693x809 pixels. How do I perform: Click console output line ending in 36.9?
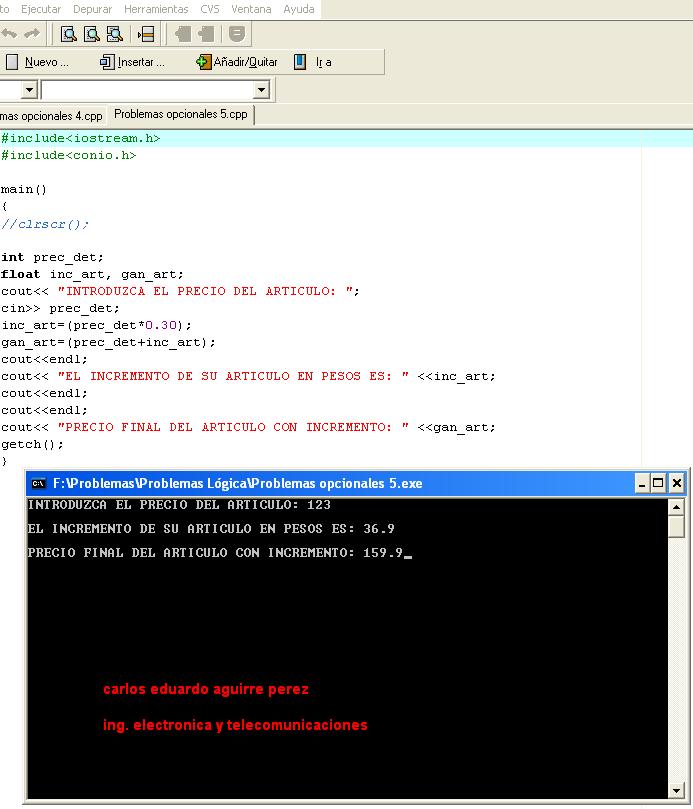(211, 528)
